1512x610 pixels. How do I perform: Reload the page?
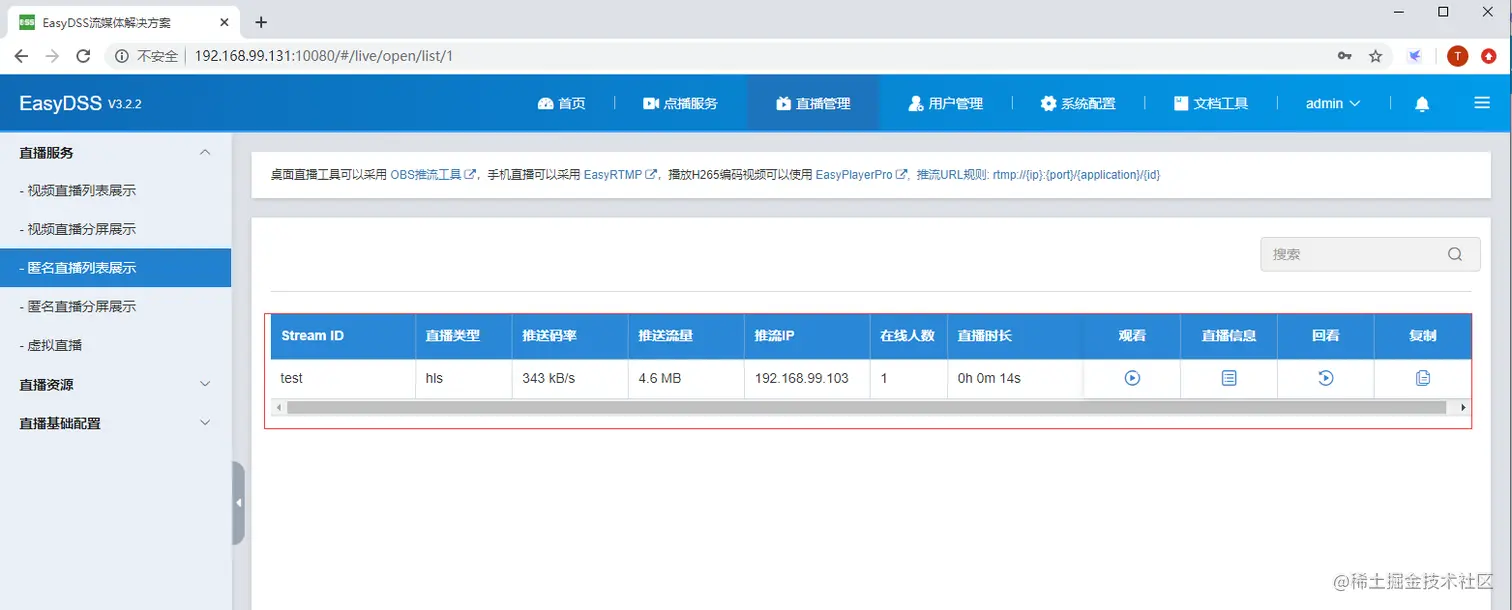(85, 56)
